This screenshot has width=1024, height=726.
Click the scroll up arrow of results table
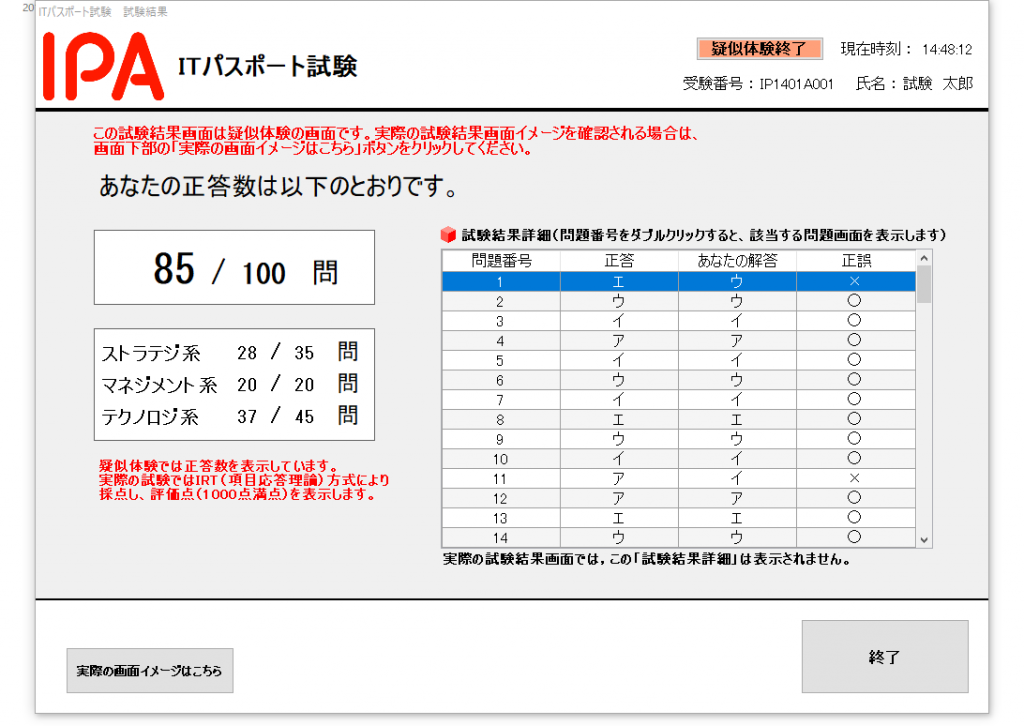924,259
